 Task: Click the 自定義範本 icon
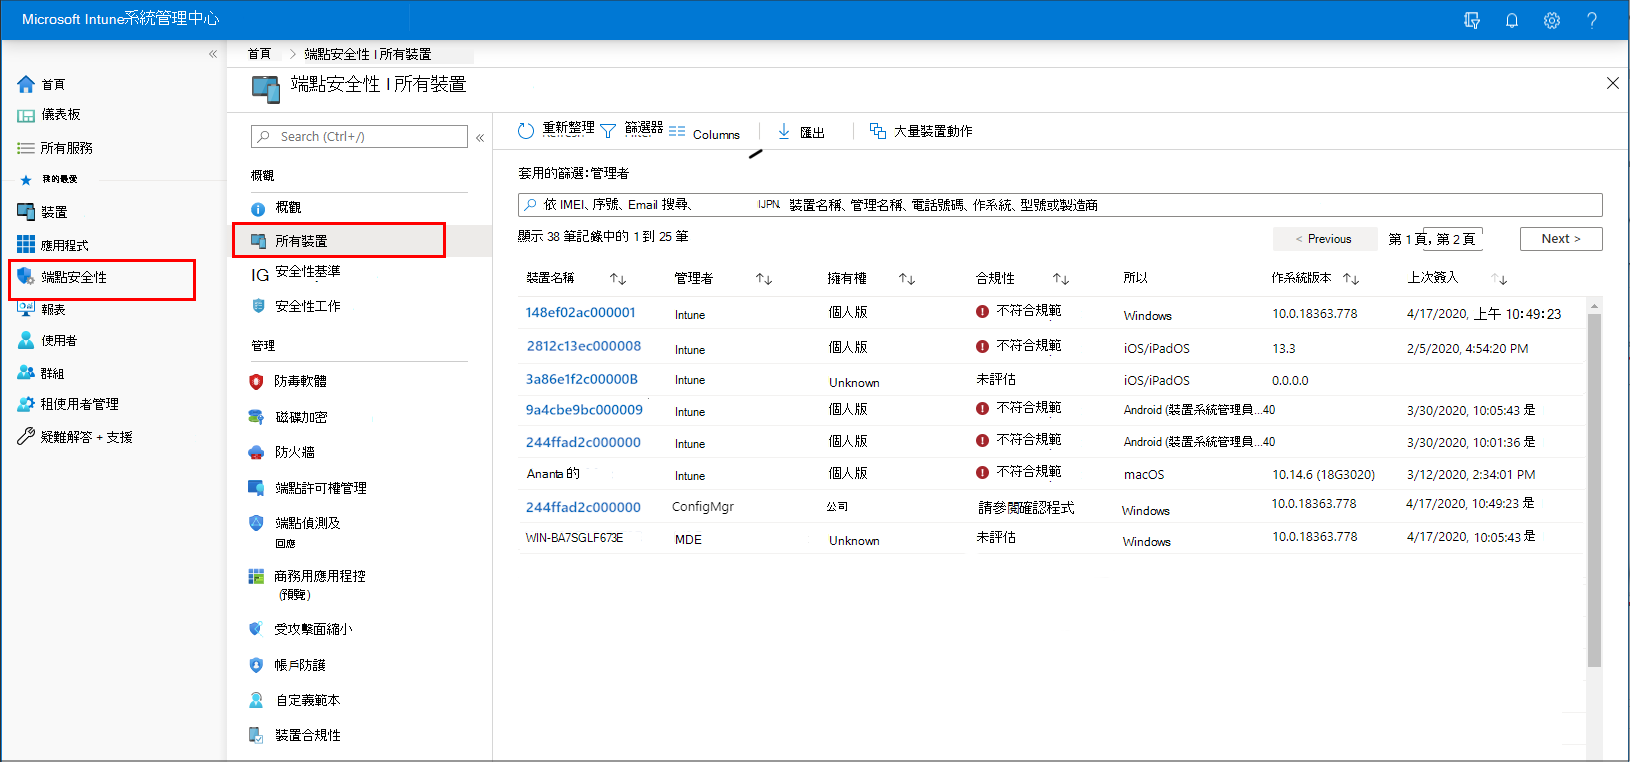coord(256,700)
